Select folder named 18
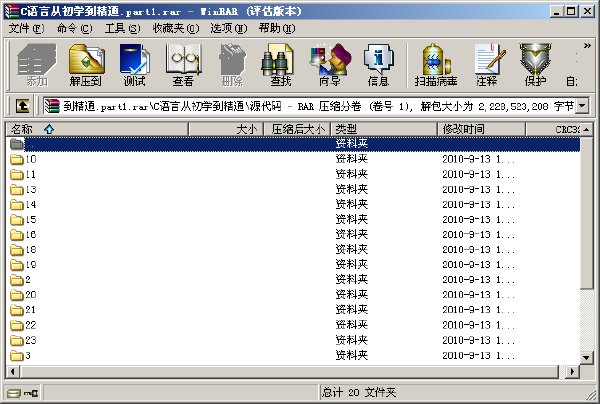The width and height of the screenshot is (600, 404). 293,249
